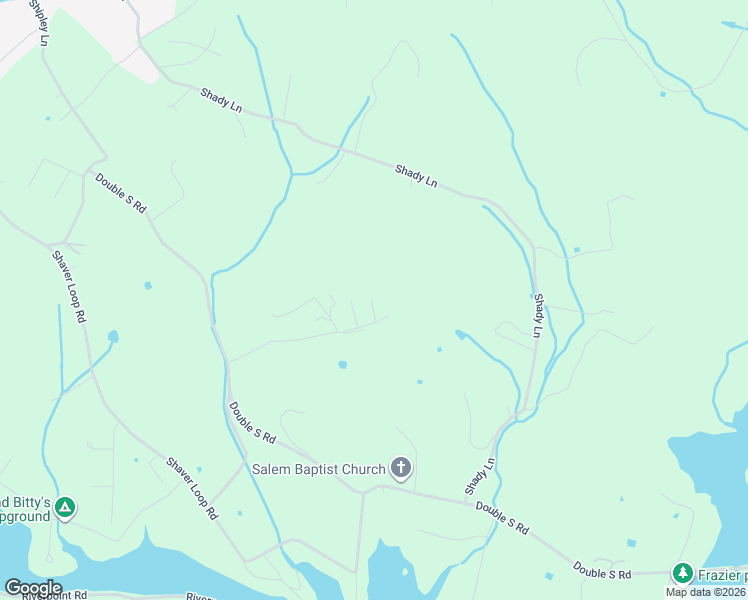Select the top Double S Rd label

pos(121,193)
